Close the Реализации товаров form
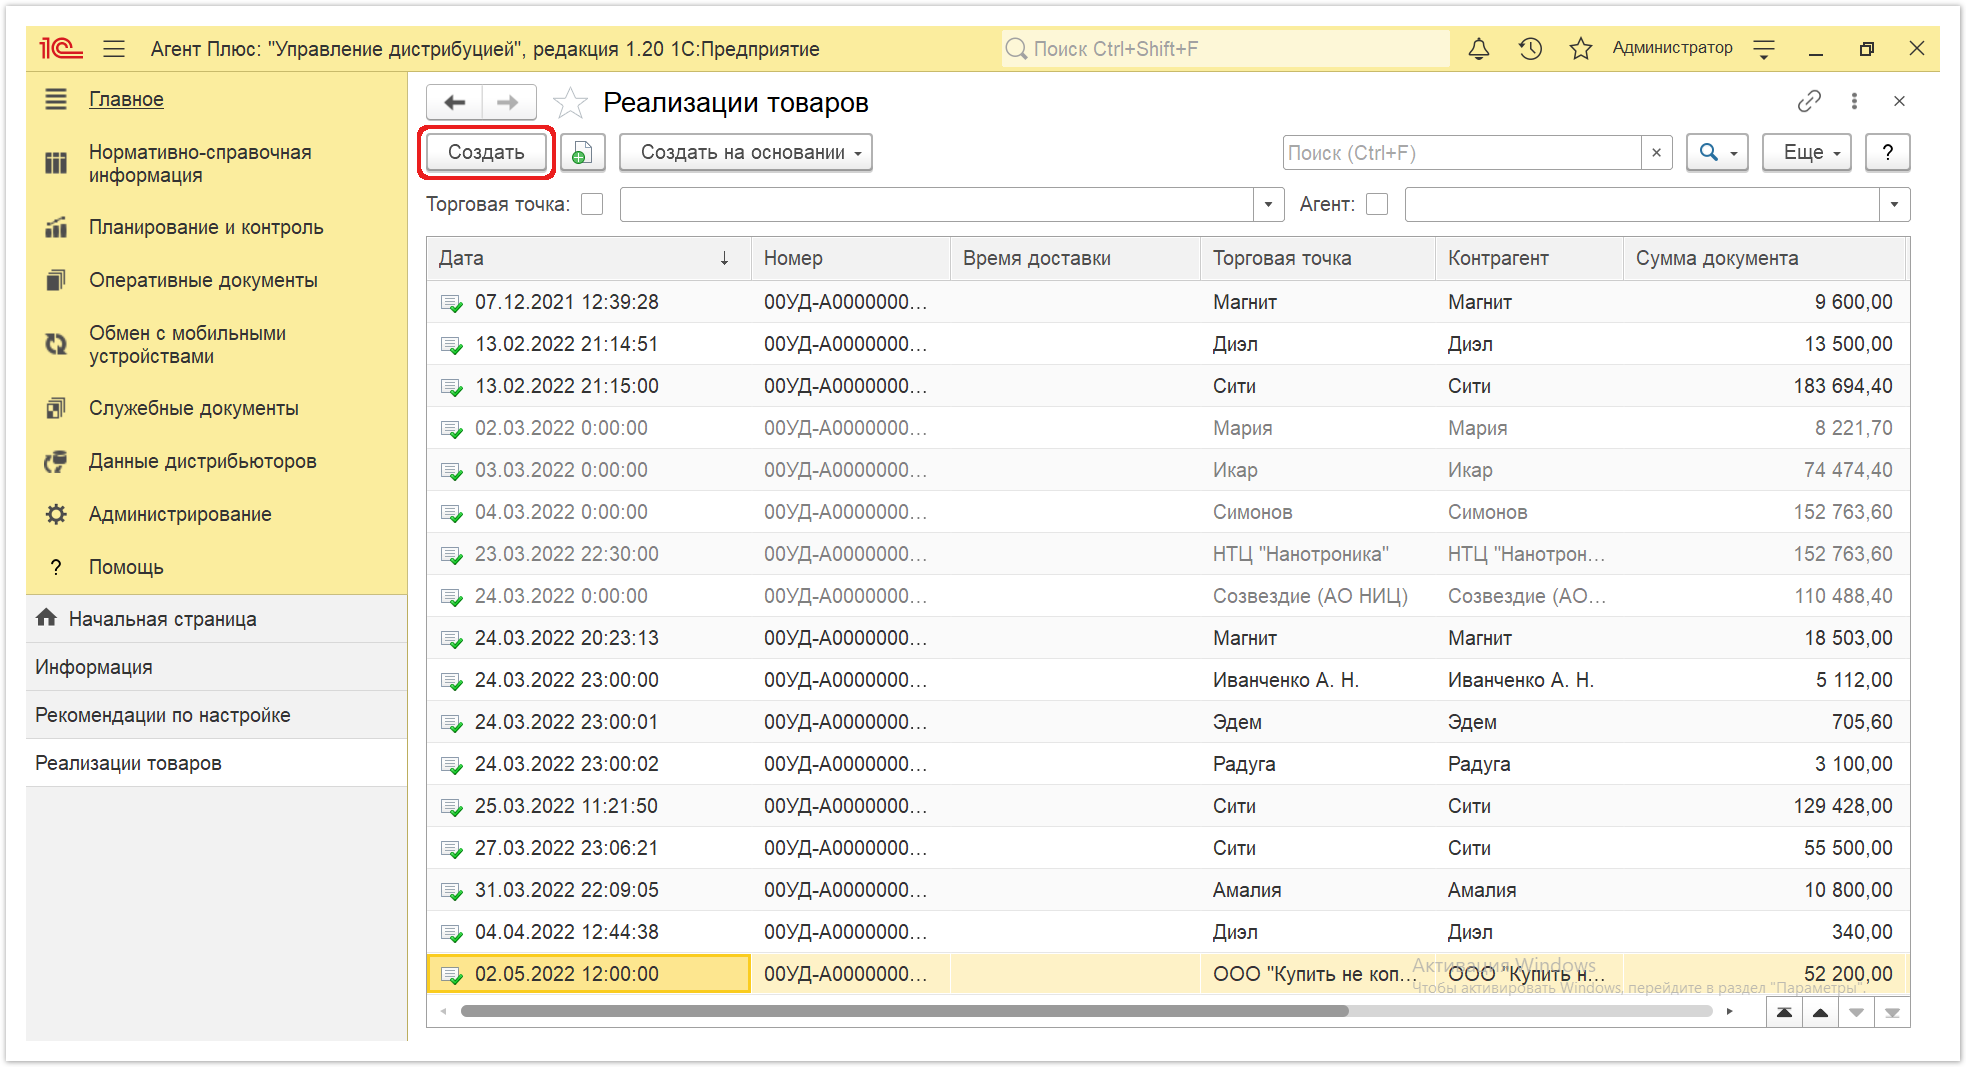 1899,101
